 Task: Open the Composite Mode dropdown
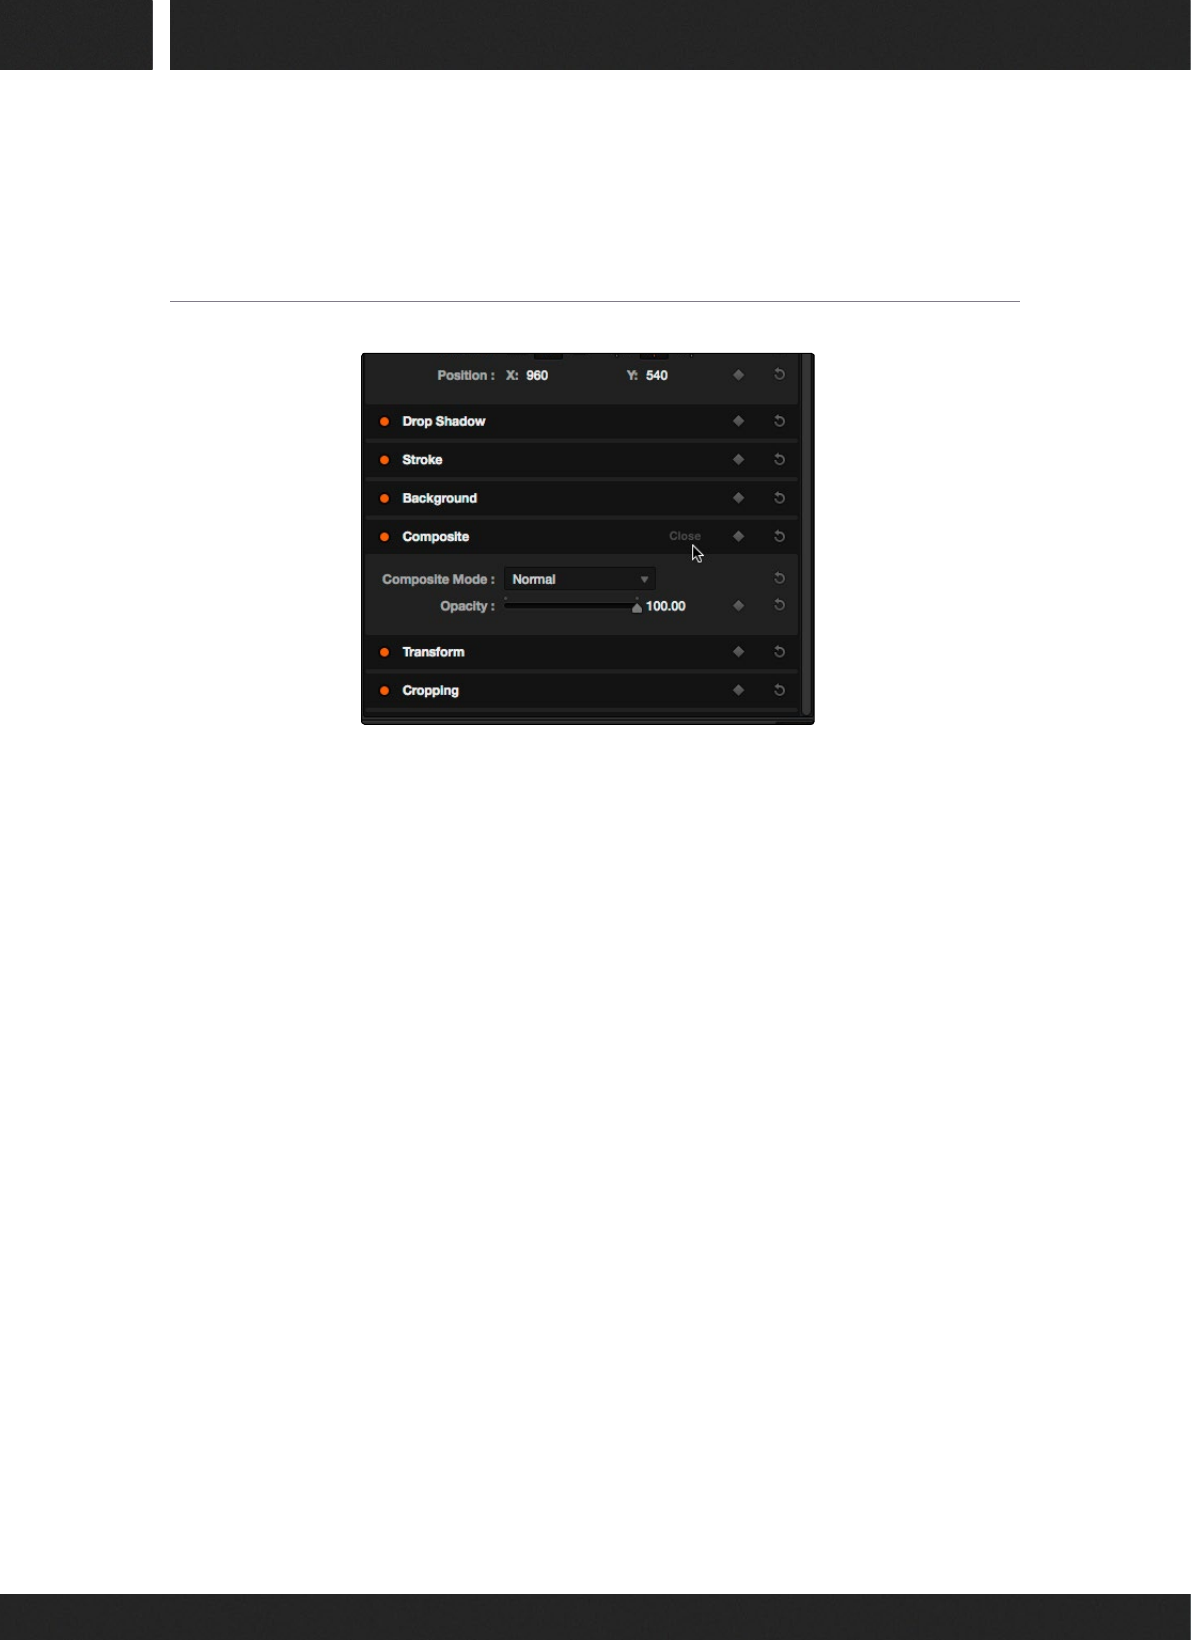pos(580,579)
